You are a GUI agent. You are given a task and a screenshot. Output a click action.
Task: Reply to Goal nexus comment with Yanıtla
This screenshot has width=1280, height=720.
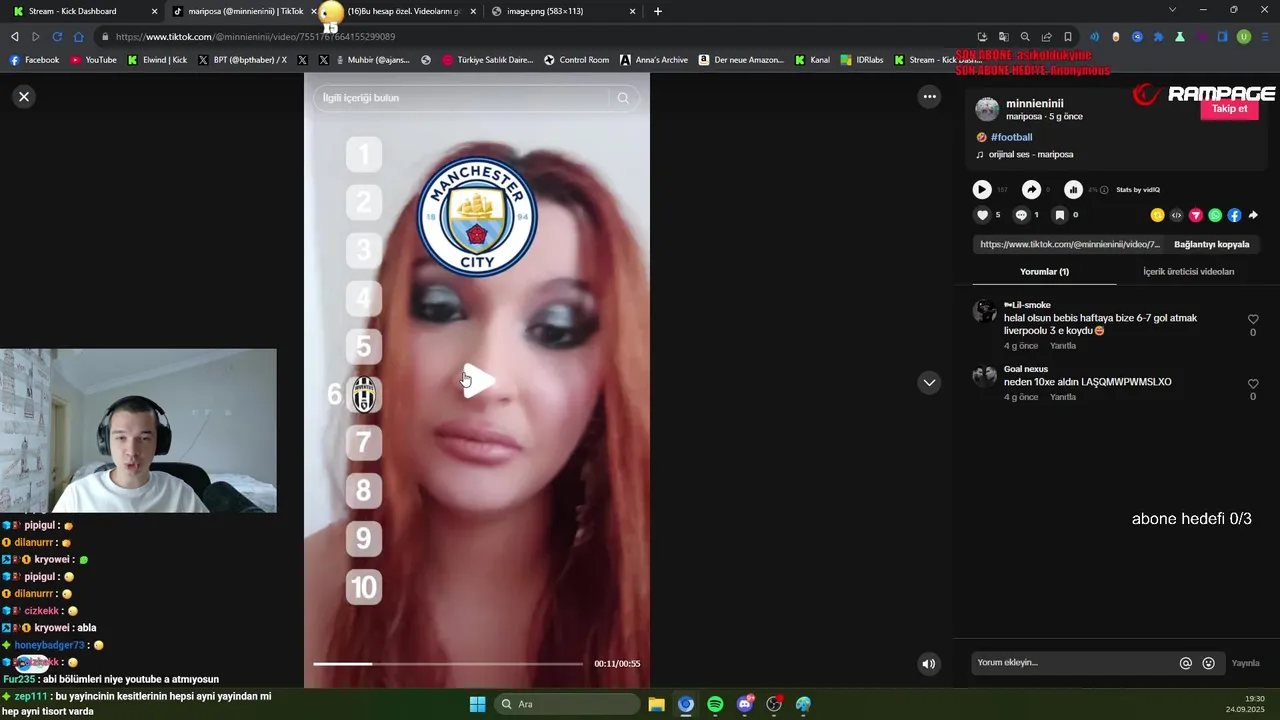pos(1063,397)
